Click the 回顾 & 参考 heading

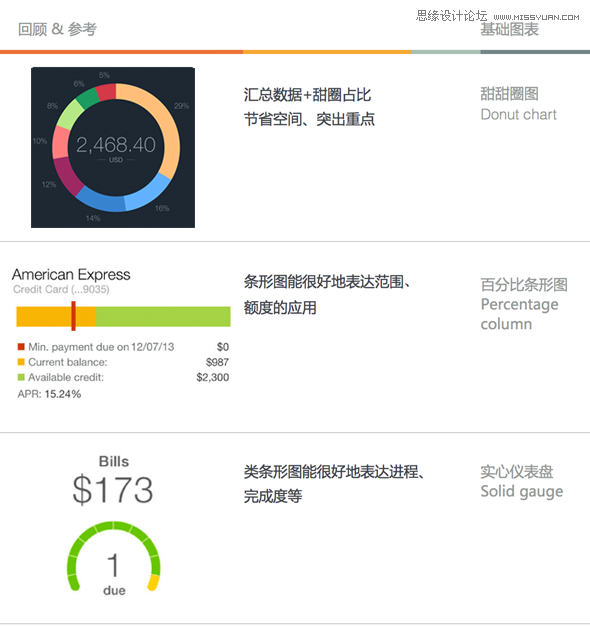(57, 29)
